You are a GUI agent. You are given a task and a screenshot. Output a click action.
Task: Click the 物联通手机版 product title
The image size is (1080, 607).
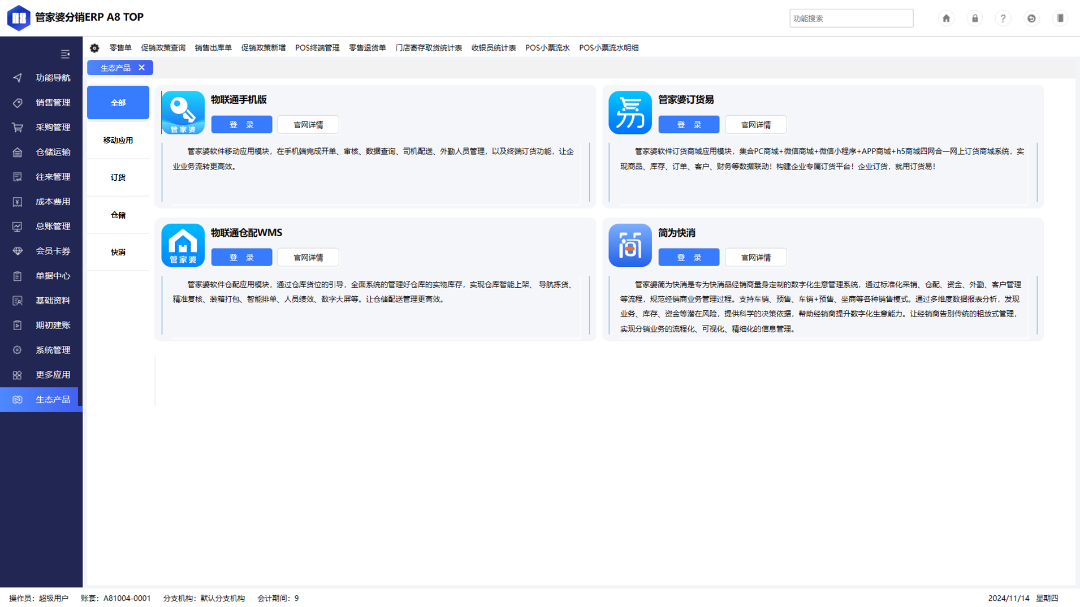point(239,100)
